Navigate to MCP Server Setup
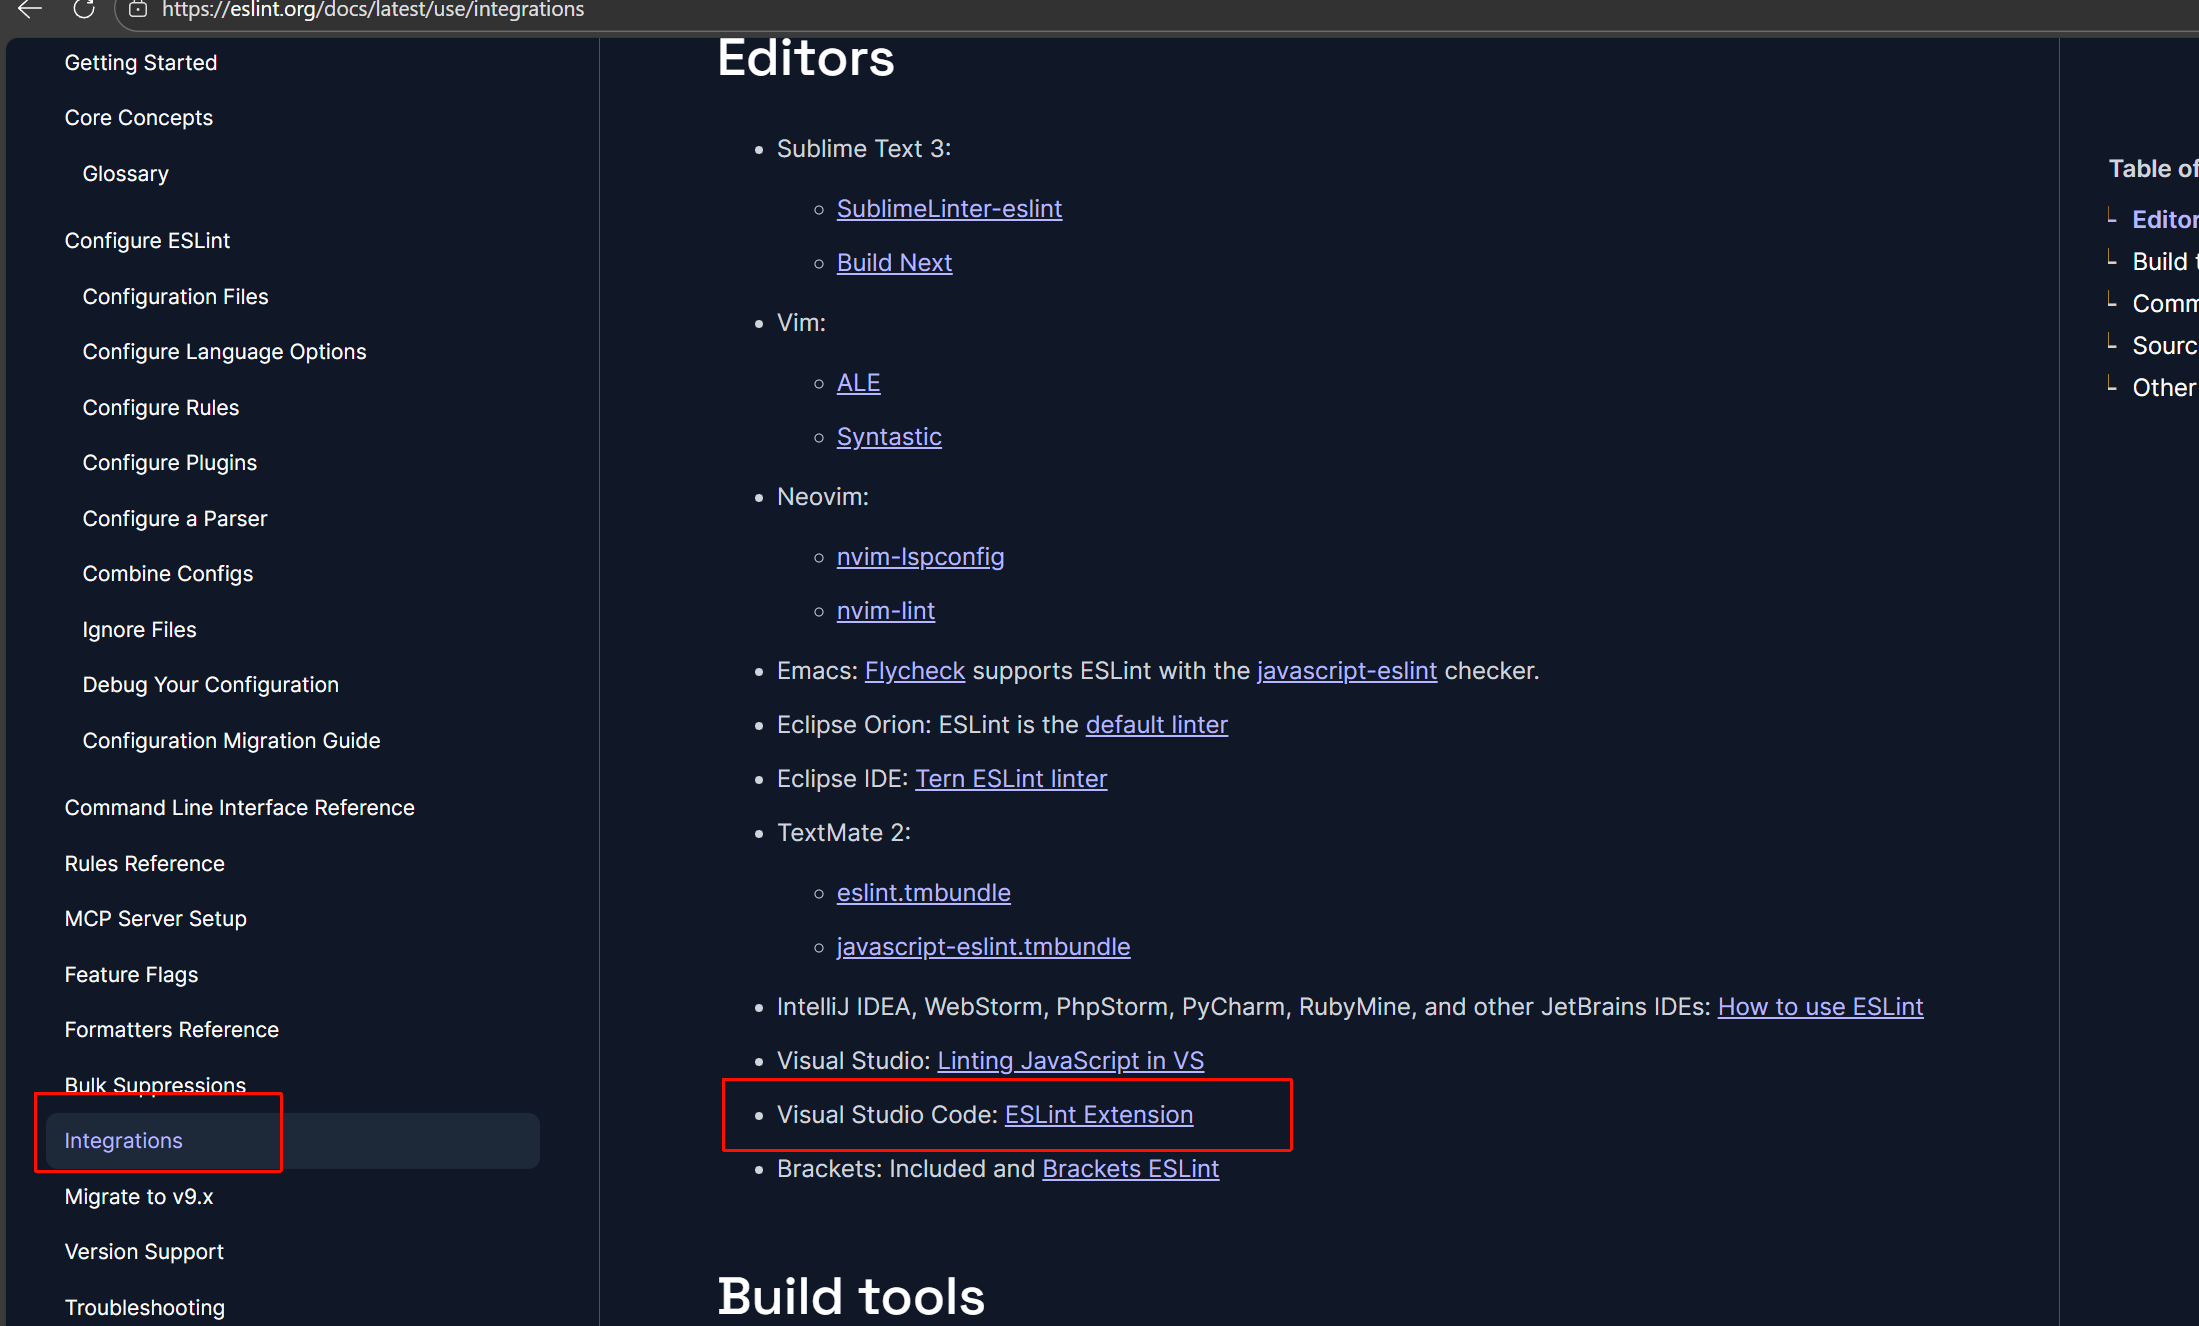The height and width of the screenshot is (1326, 2199). point(155,918)
